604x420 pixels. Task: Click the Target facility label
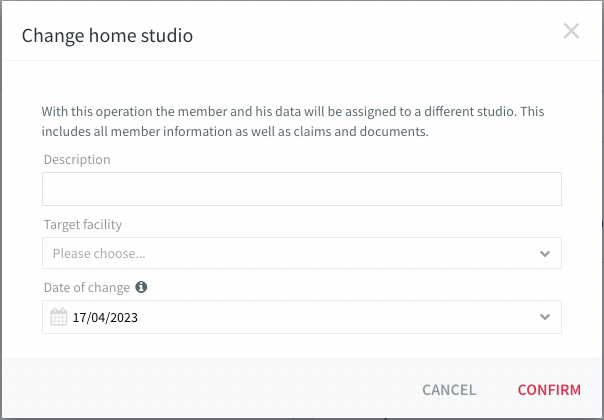tap(83, 224)
